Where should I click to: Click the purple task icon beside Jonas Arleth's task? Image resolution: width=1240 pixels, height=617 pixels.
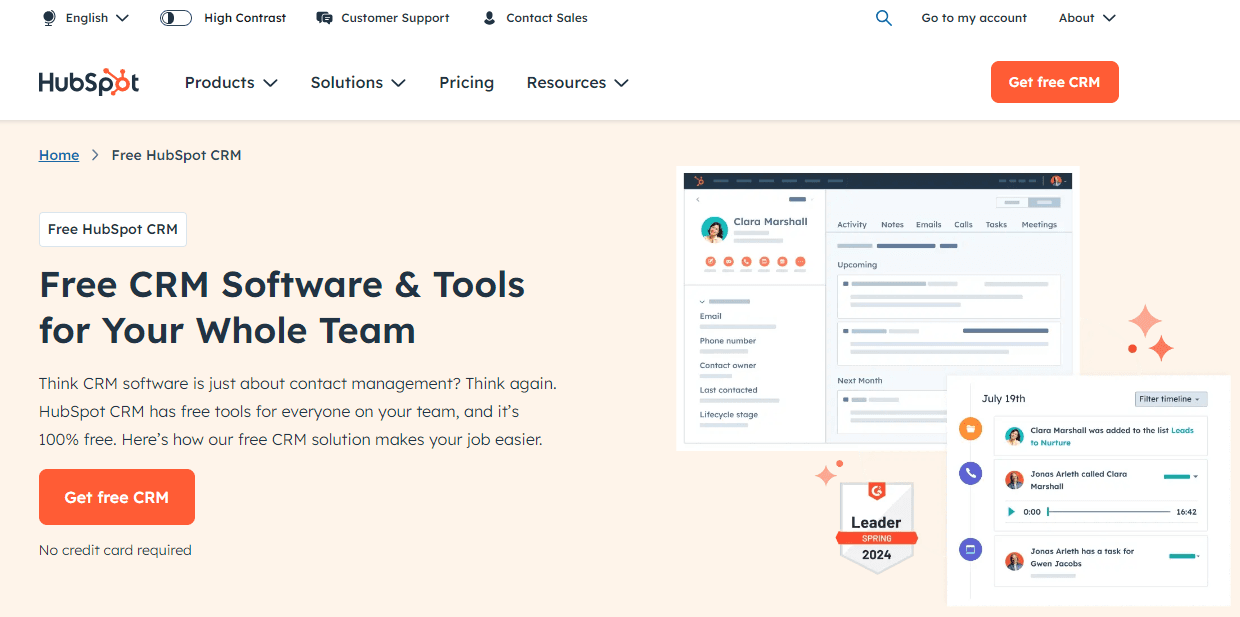tap(970, 549)
